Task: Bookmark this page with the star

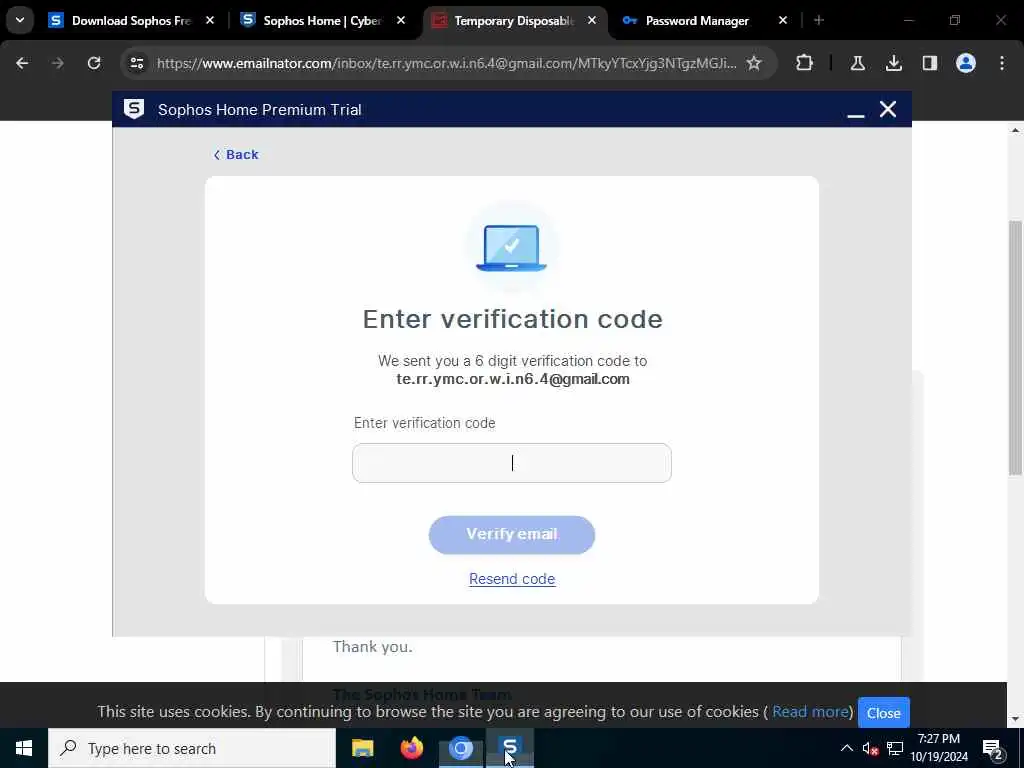Action: [x=754, y=63]
